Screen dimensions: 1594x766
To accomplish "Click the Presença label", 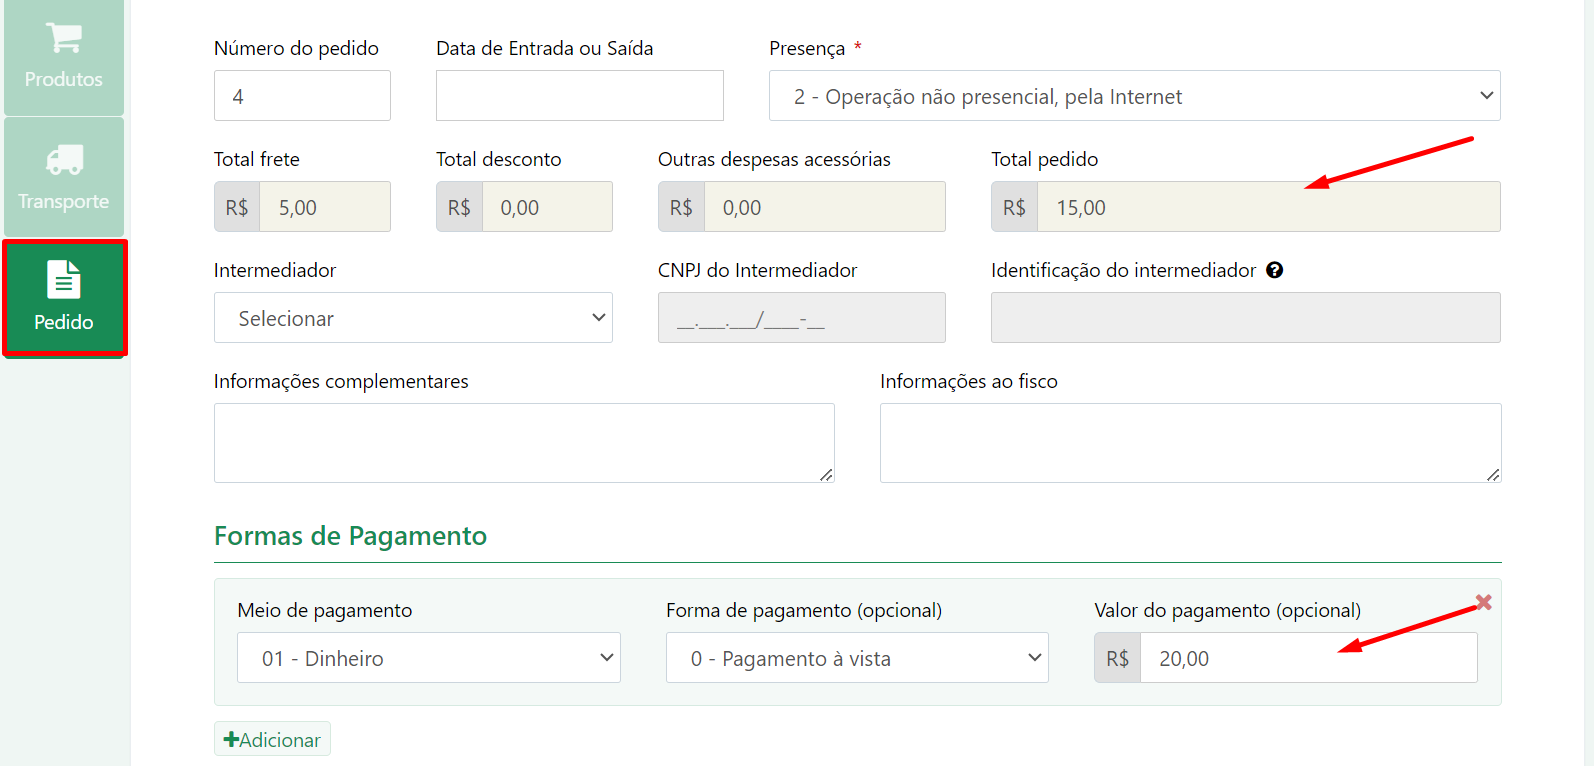I will 807,48.
